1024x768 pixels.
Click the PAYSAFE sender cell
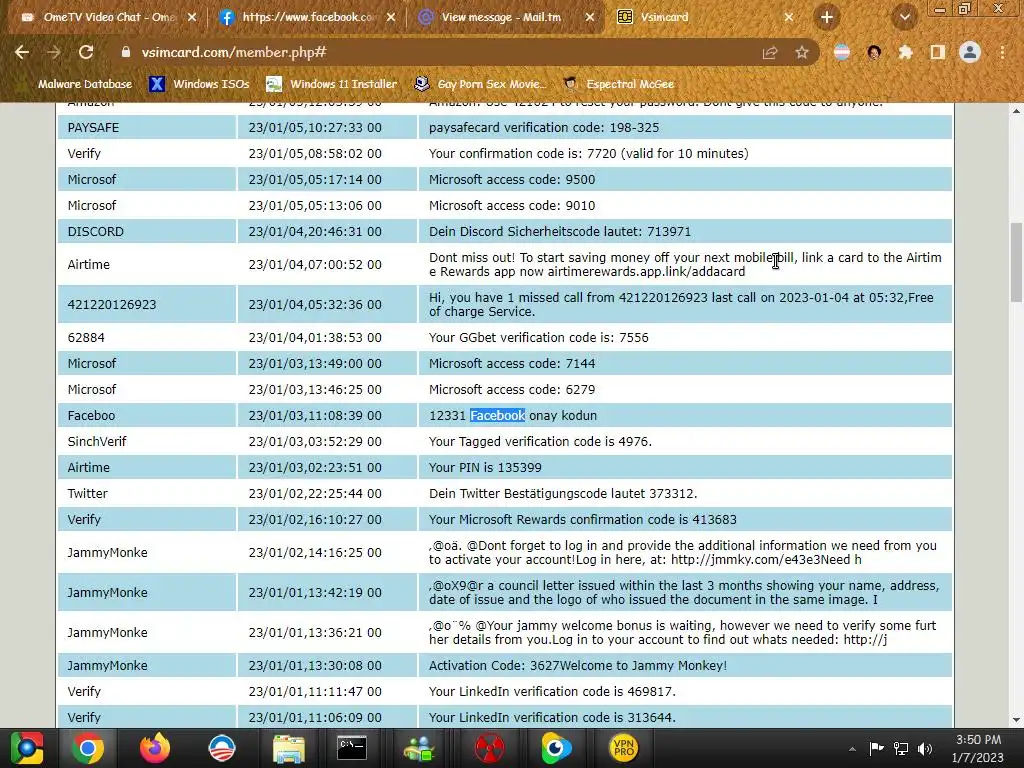147,127
